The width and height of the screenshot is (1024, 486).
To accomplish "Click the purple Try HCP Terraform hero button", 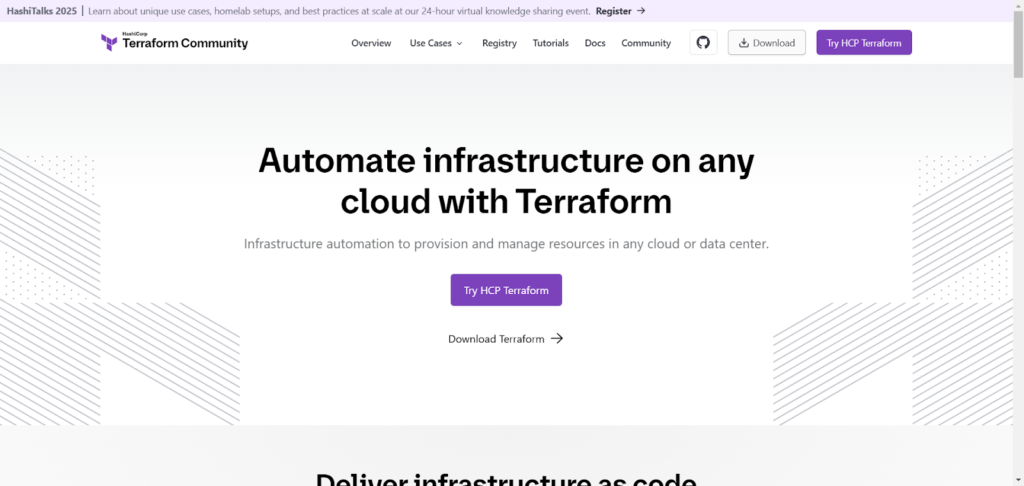I will 506,290.
